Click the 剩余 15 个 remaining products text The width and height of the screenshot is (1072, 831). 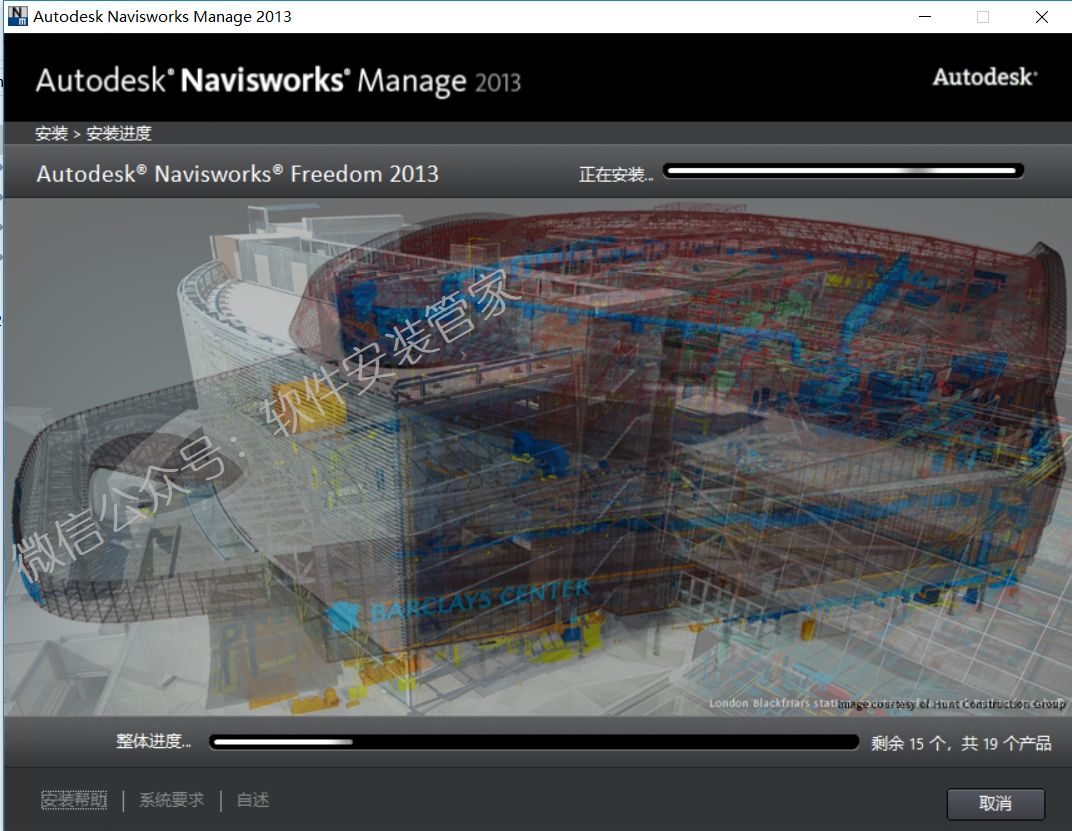[960, 743]
